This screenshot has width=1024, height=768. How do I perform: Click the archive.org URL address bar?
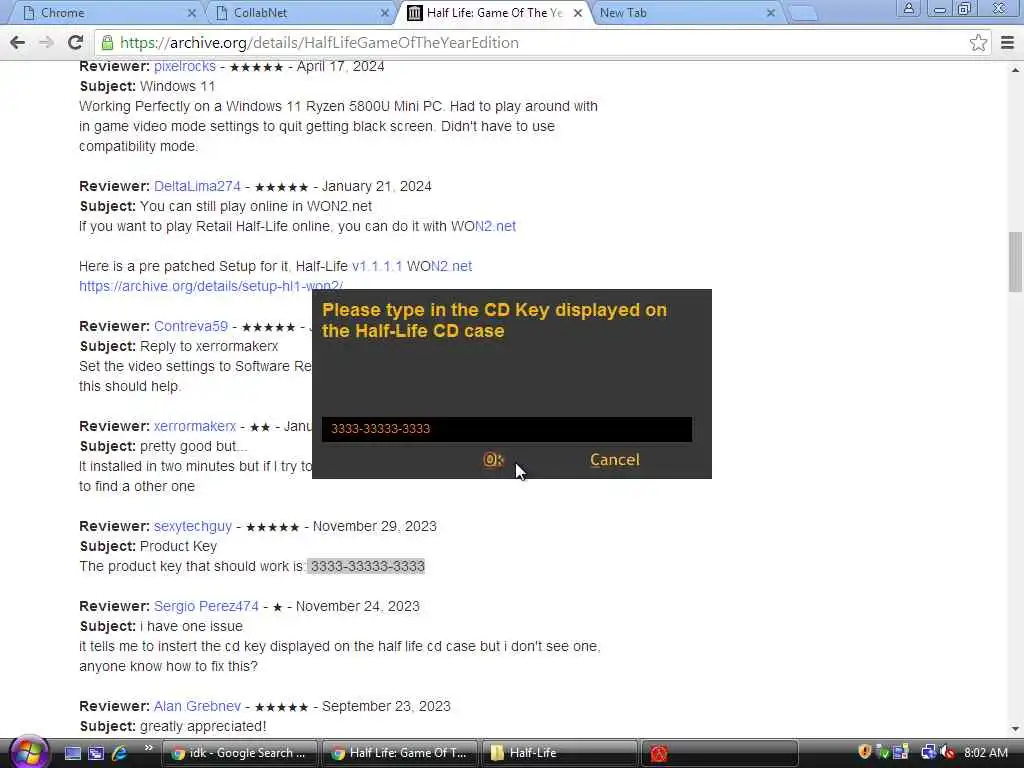click(542, 42)
